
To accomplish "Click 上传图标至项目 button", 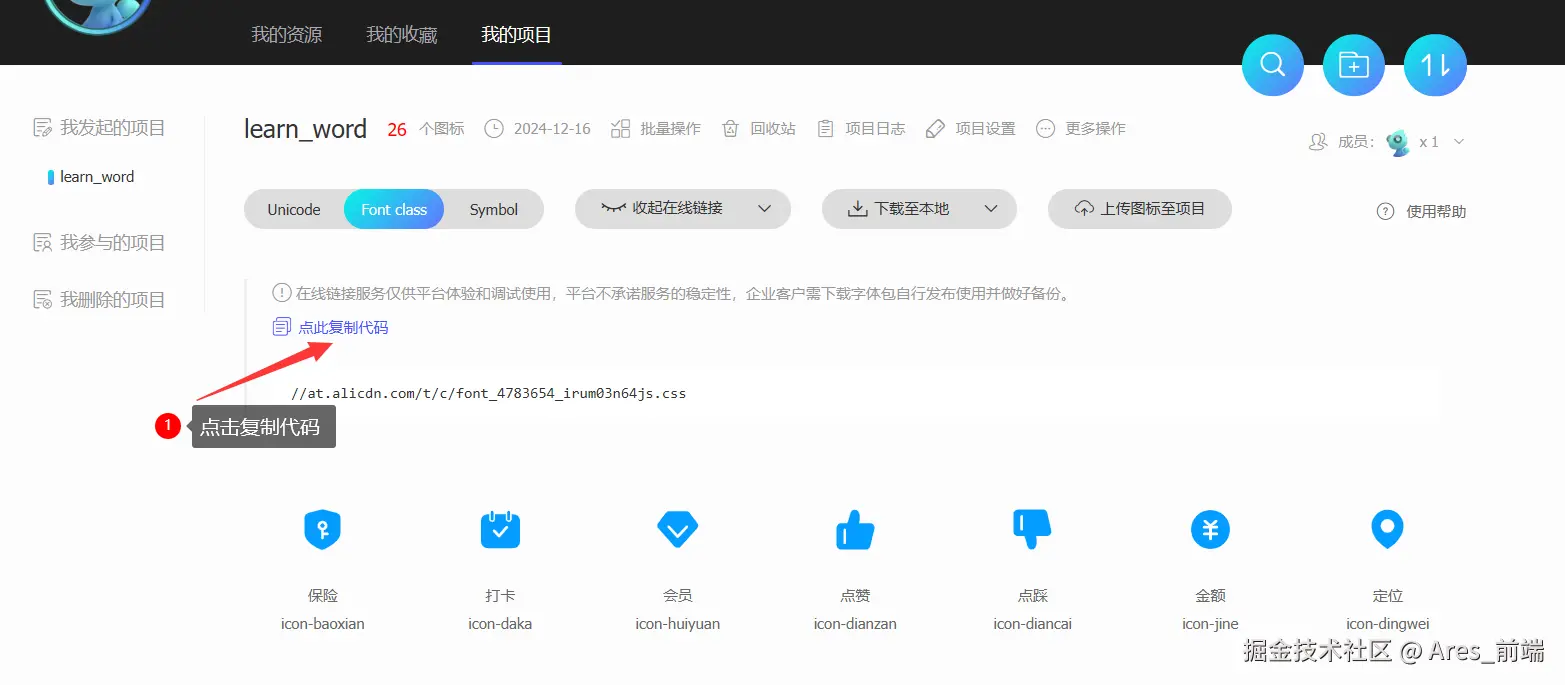I will click(x=1140, y=209).
